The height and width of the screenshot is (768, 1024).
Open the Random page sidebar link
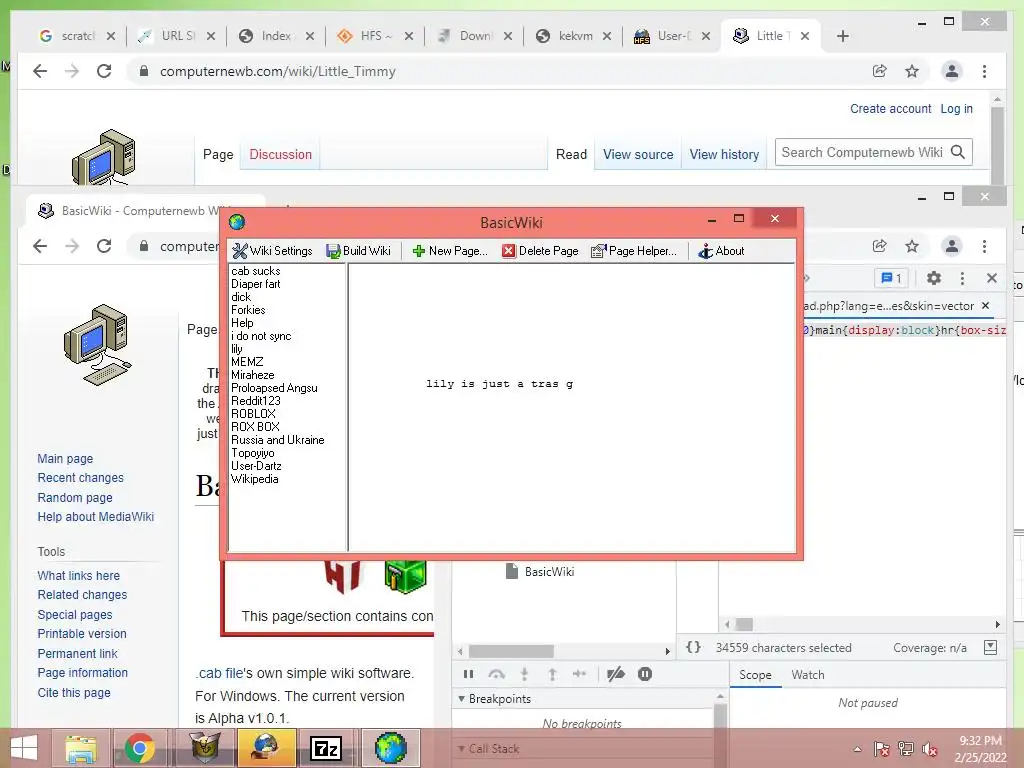pos(75,498)
